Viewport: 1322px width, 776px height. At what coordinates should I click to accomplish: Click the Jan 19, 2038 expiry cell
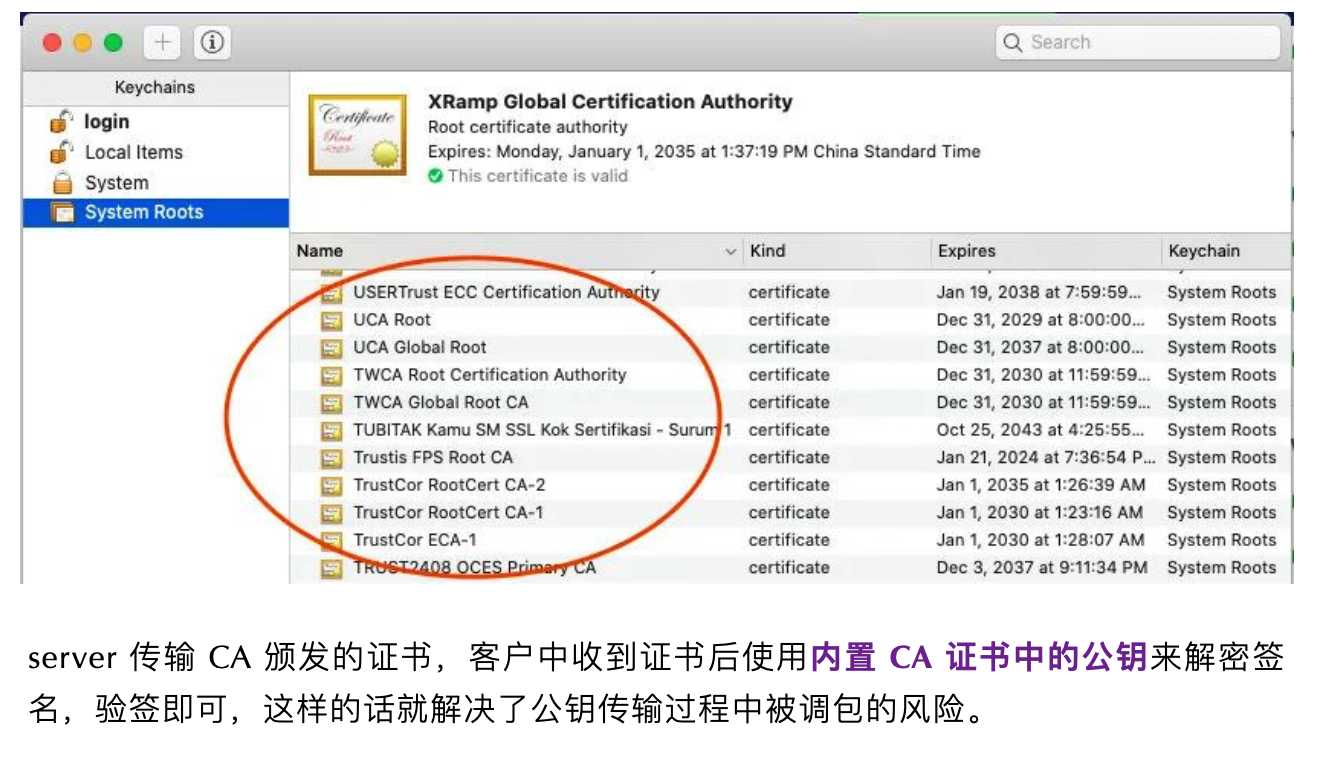[1040, 293]
